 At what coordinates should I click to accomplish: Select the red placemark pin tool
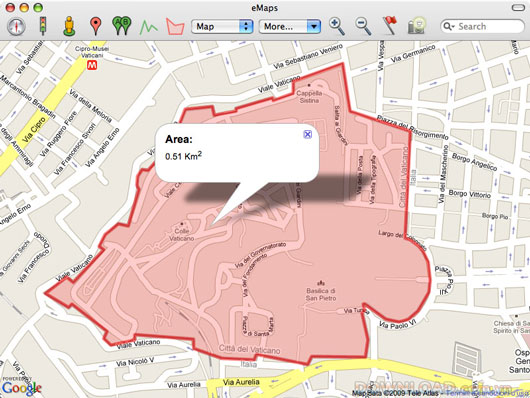(x=96, y=26)
